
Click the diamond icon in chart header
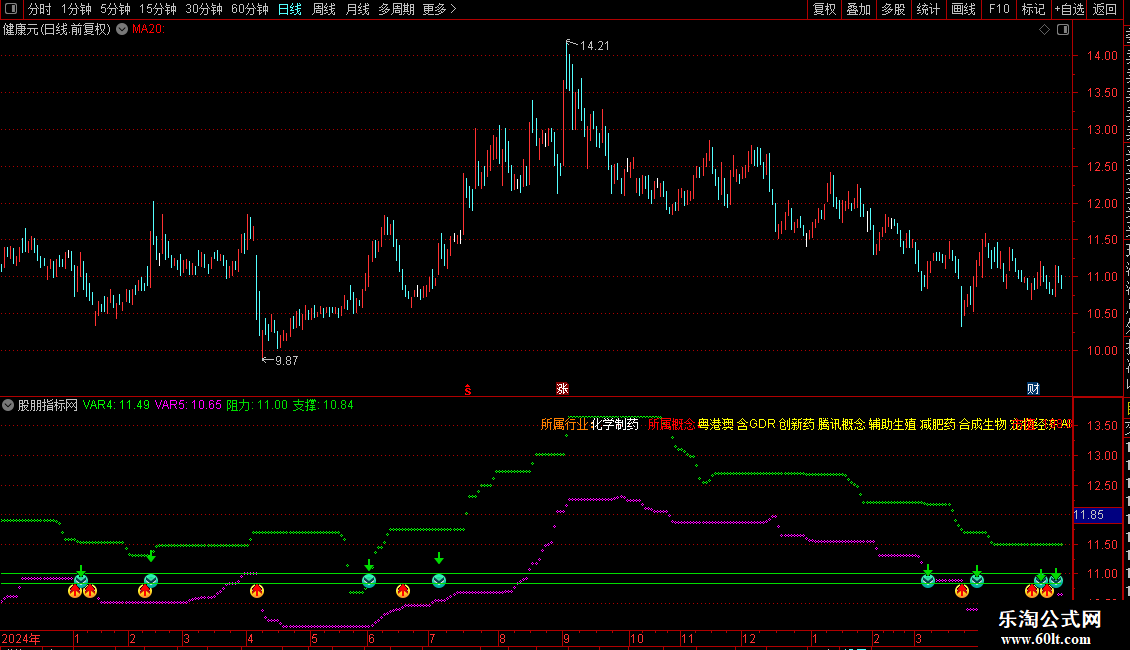tap(1044, 30)
